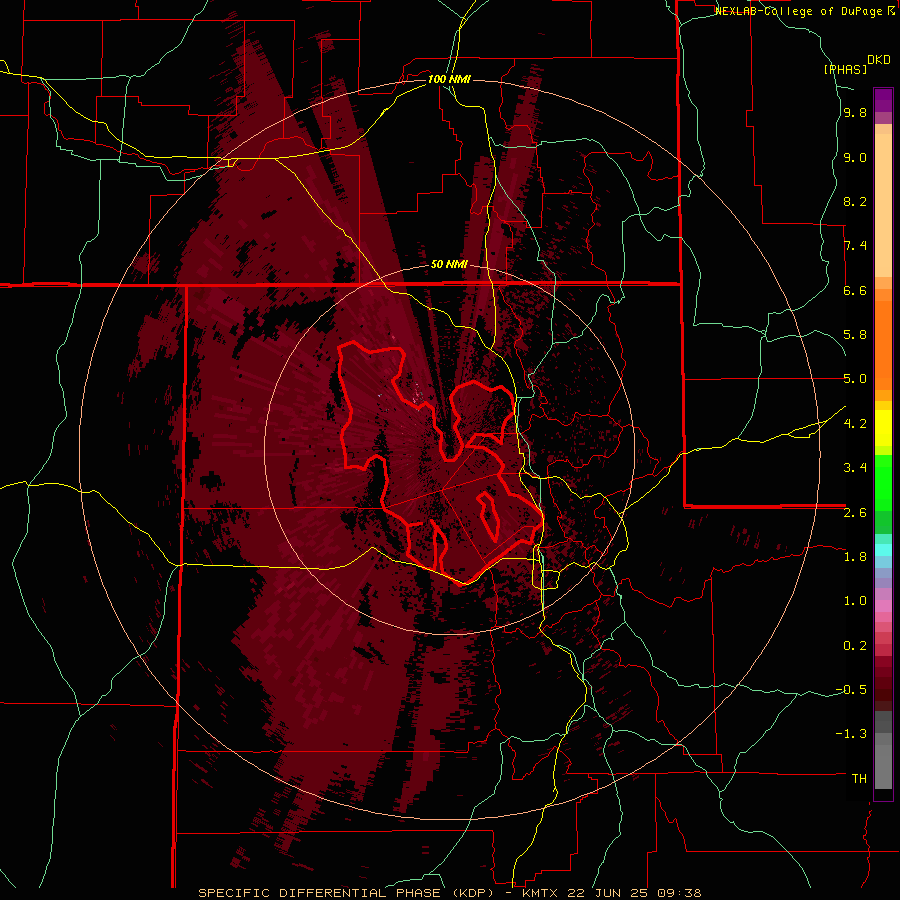
Task: Click the 1.8 scale value
Action: pos(855,556)
